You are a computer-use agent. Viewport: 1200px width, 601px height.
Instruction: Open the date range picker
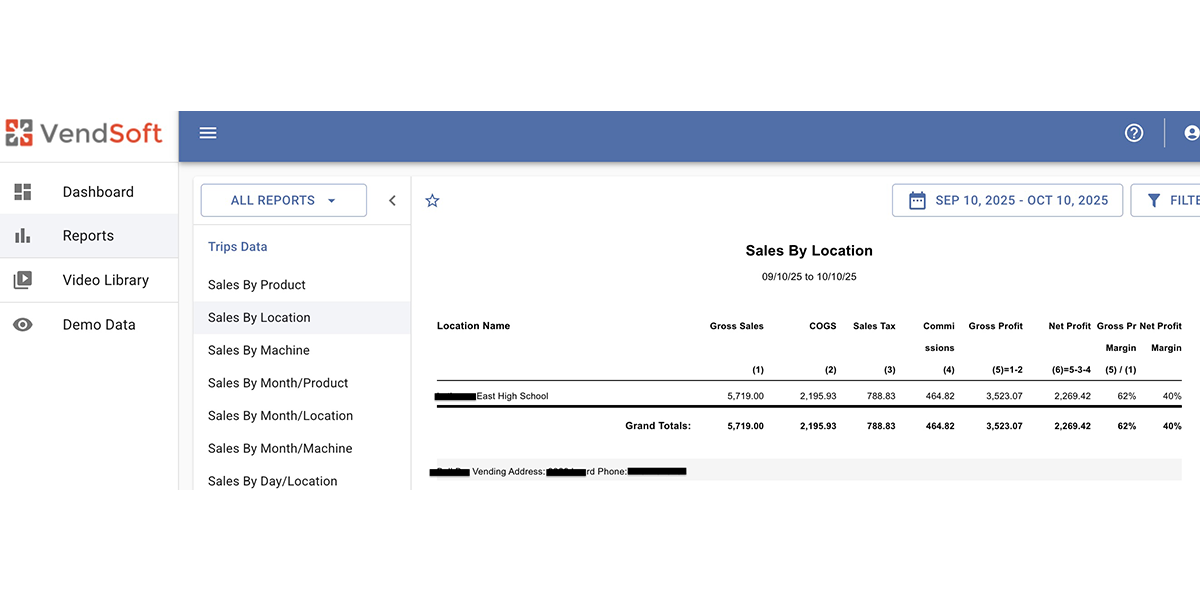click(x=1007, y=200)
